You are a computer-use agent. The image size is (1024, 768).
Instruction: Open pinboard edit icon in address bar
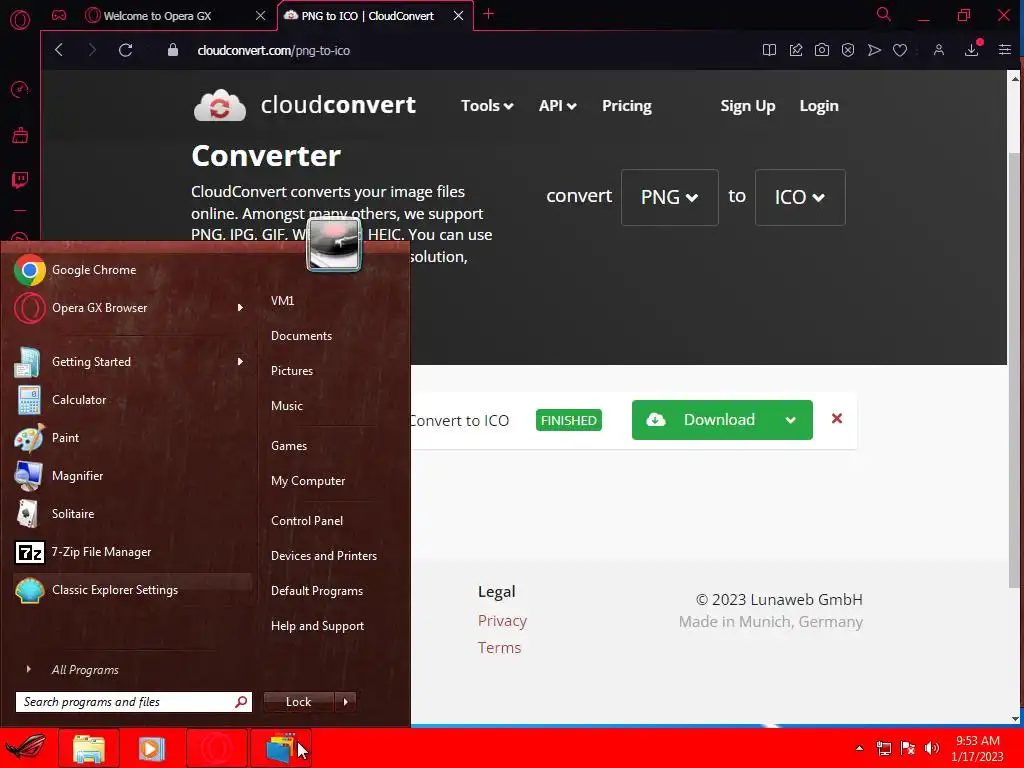pos(795,50)
